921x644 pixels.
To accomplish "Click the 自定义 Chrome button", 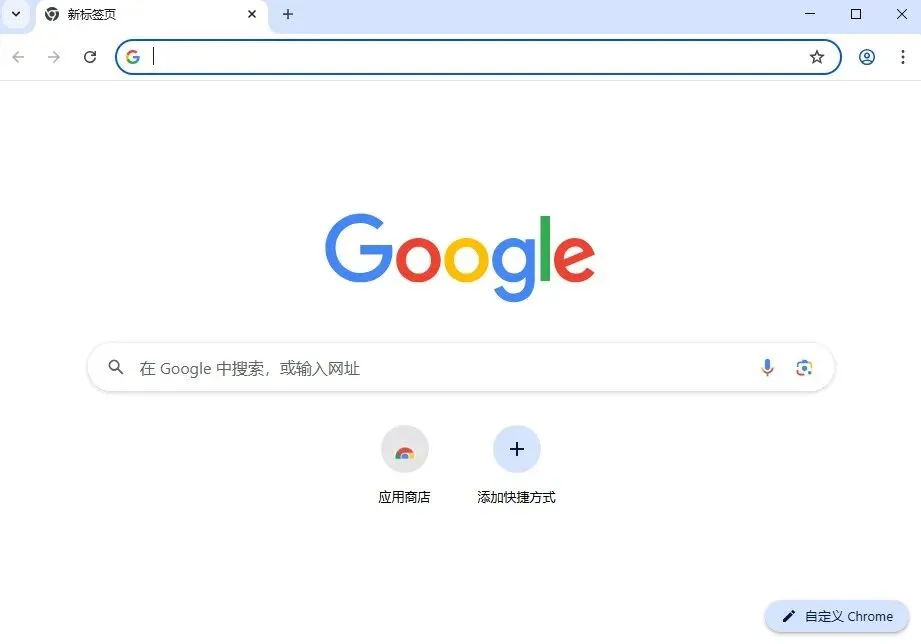I will [837, 616].
